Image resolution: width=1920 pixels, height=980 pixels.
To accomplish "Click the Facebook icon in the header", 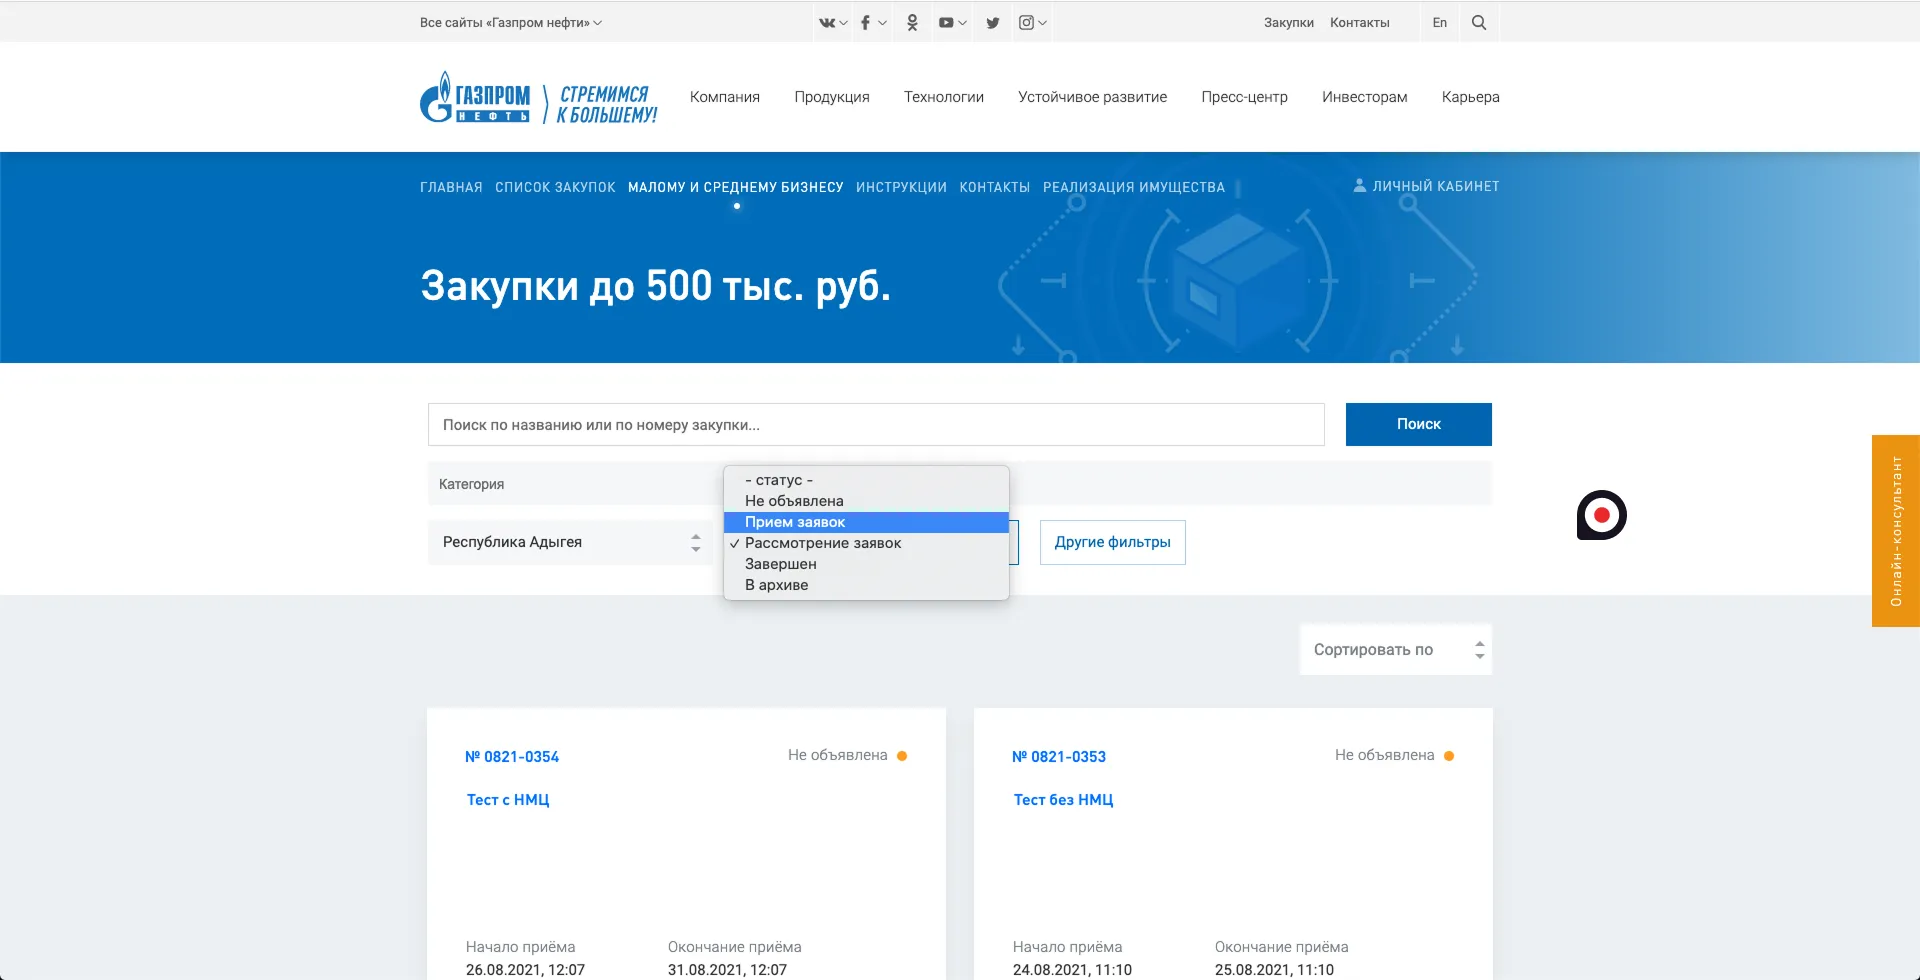I will 865,22.
